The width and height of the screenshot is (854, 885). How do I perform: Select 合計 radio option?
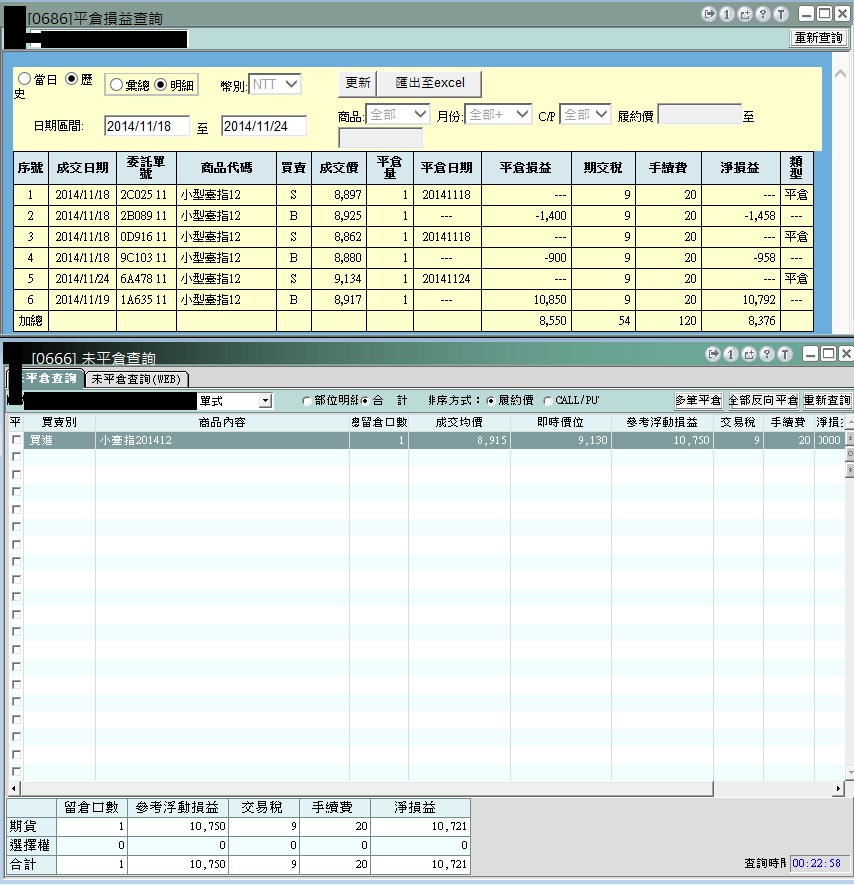pyautogui.click(x=365, y=401)
